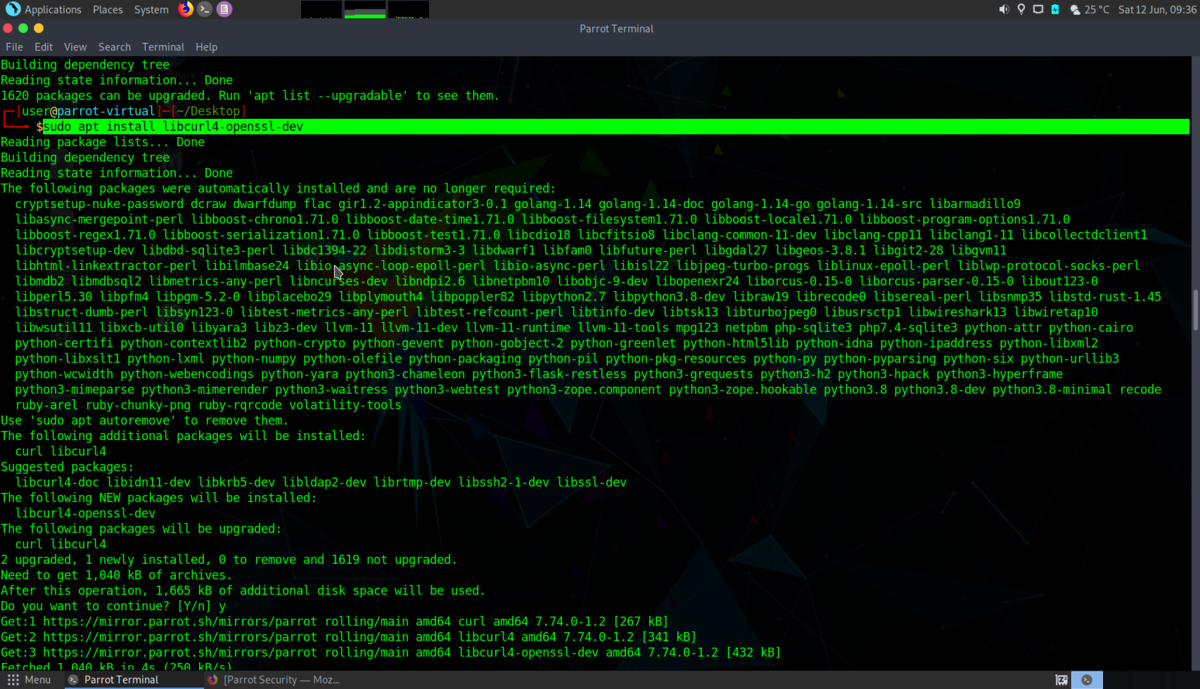Click the '2 upgraded, 1 newly installed' summary line

click(x=228, y=560)
